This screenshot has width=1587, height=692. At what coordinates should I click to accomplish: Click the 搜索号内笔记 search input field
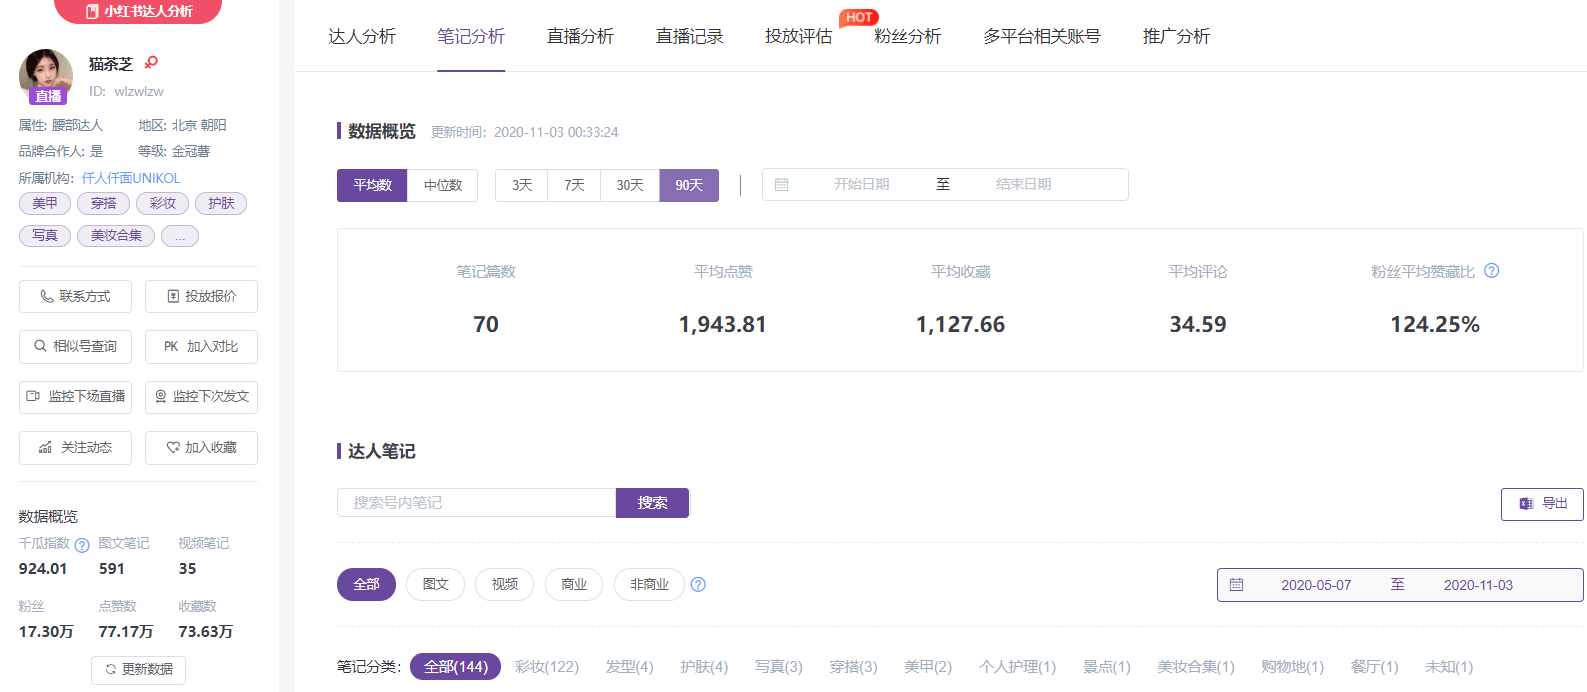pos(476,503)
